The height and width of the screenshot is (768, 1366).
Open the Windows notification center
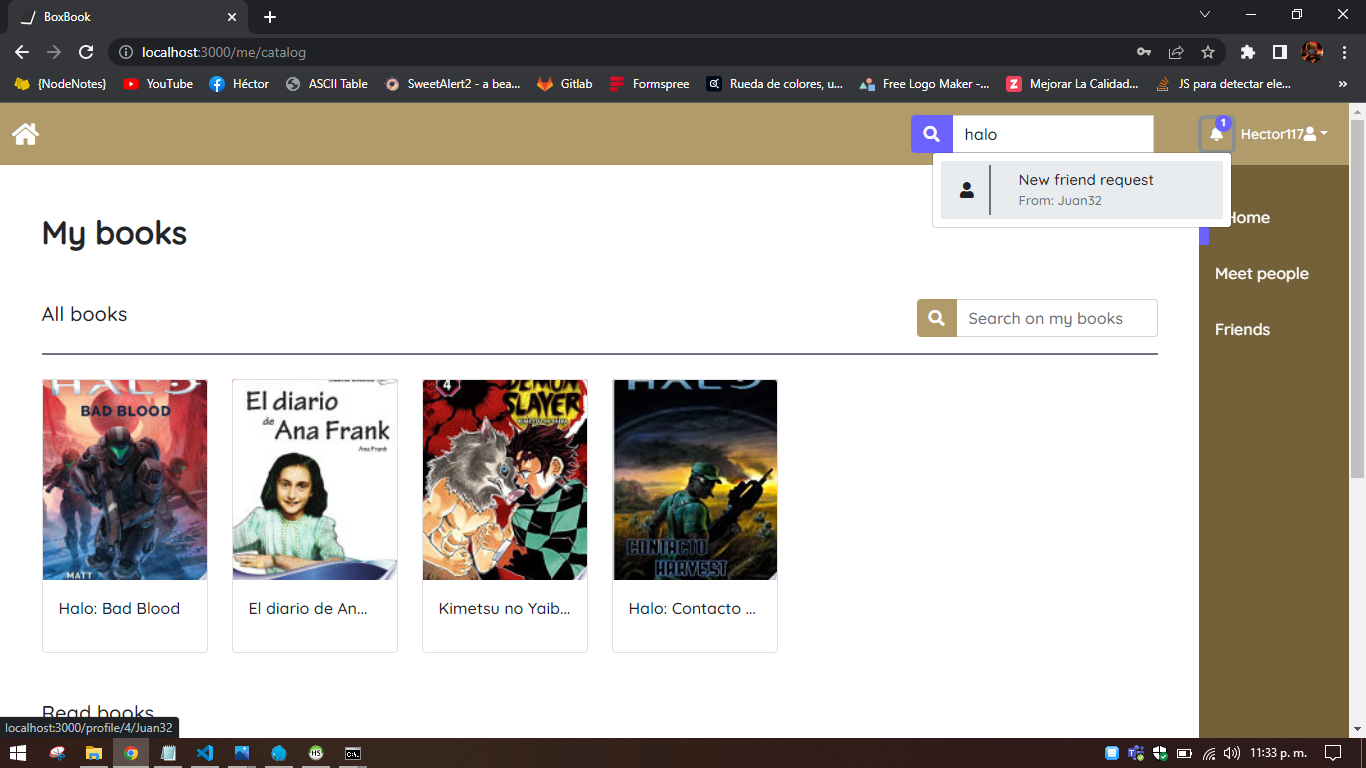click(1333, 753)
